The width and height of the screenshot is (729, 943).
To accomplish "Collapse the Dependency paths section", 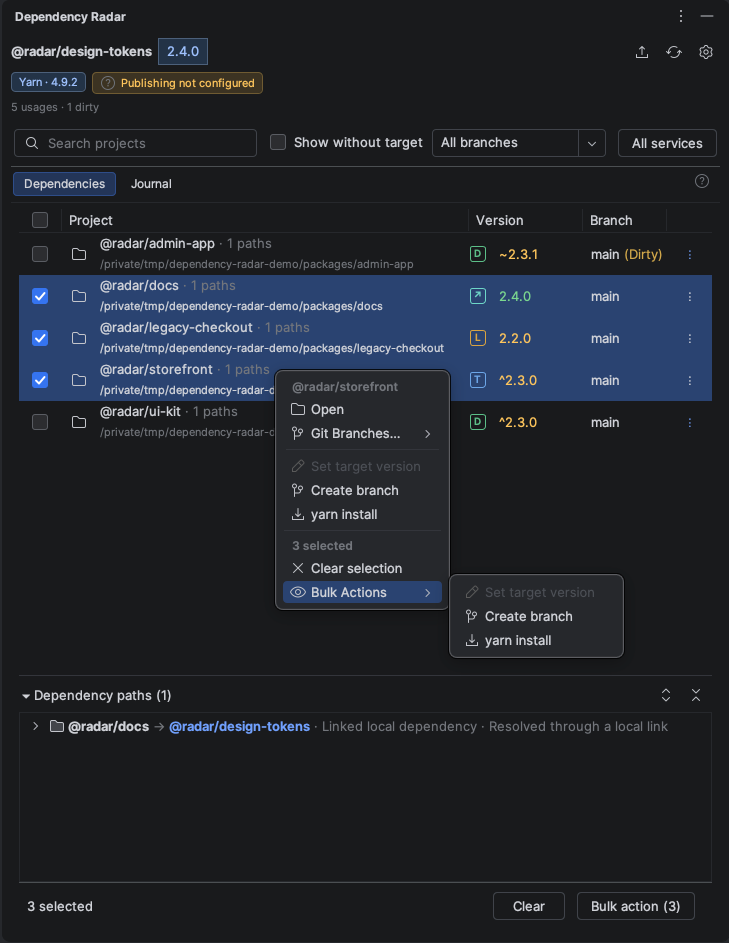I will (x=26, y=696).
